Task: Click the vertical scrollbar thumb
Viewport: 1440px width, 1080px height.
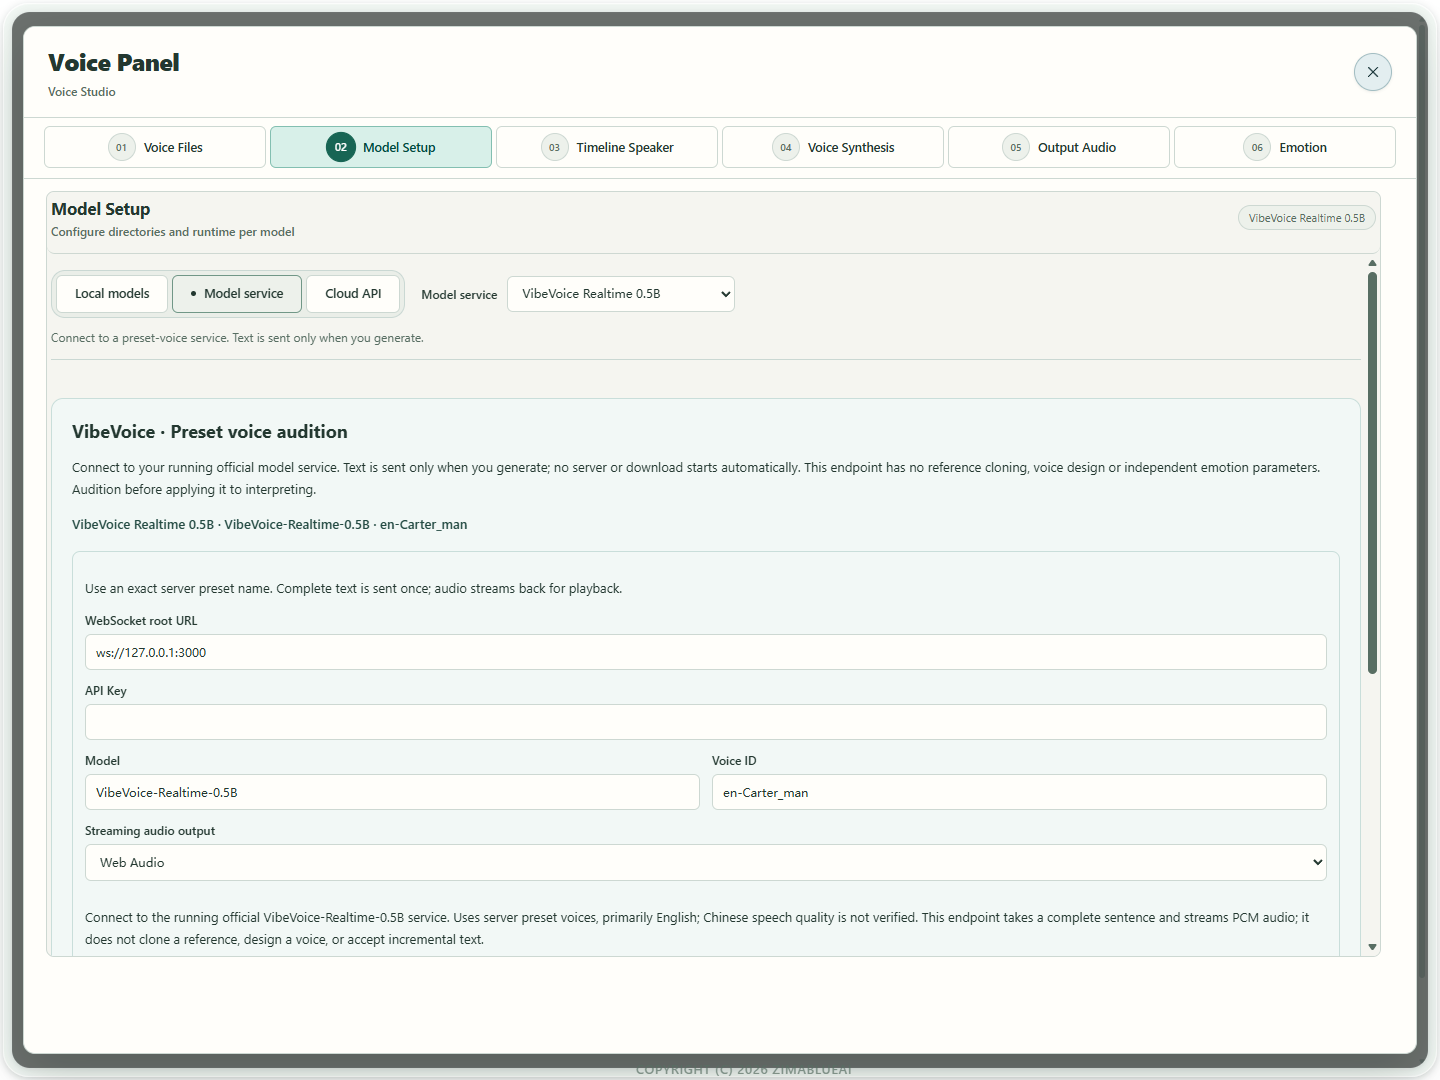Action: click(1372, 473)
